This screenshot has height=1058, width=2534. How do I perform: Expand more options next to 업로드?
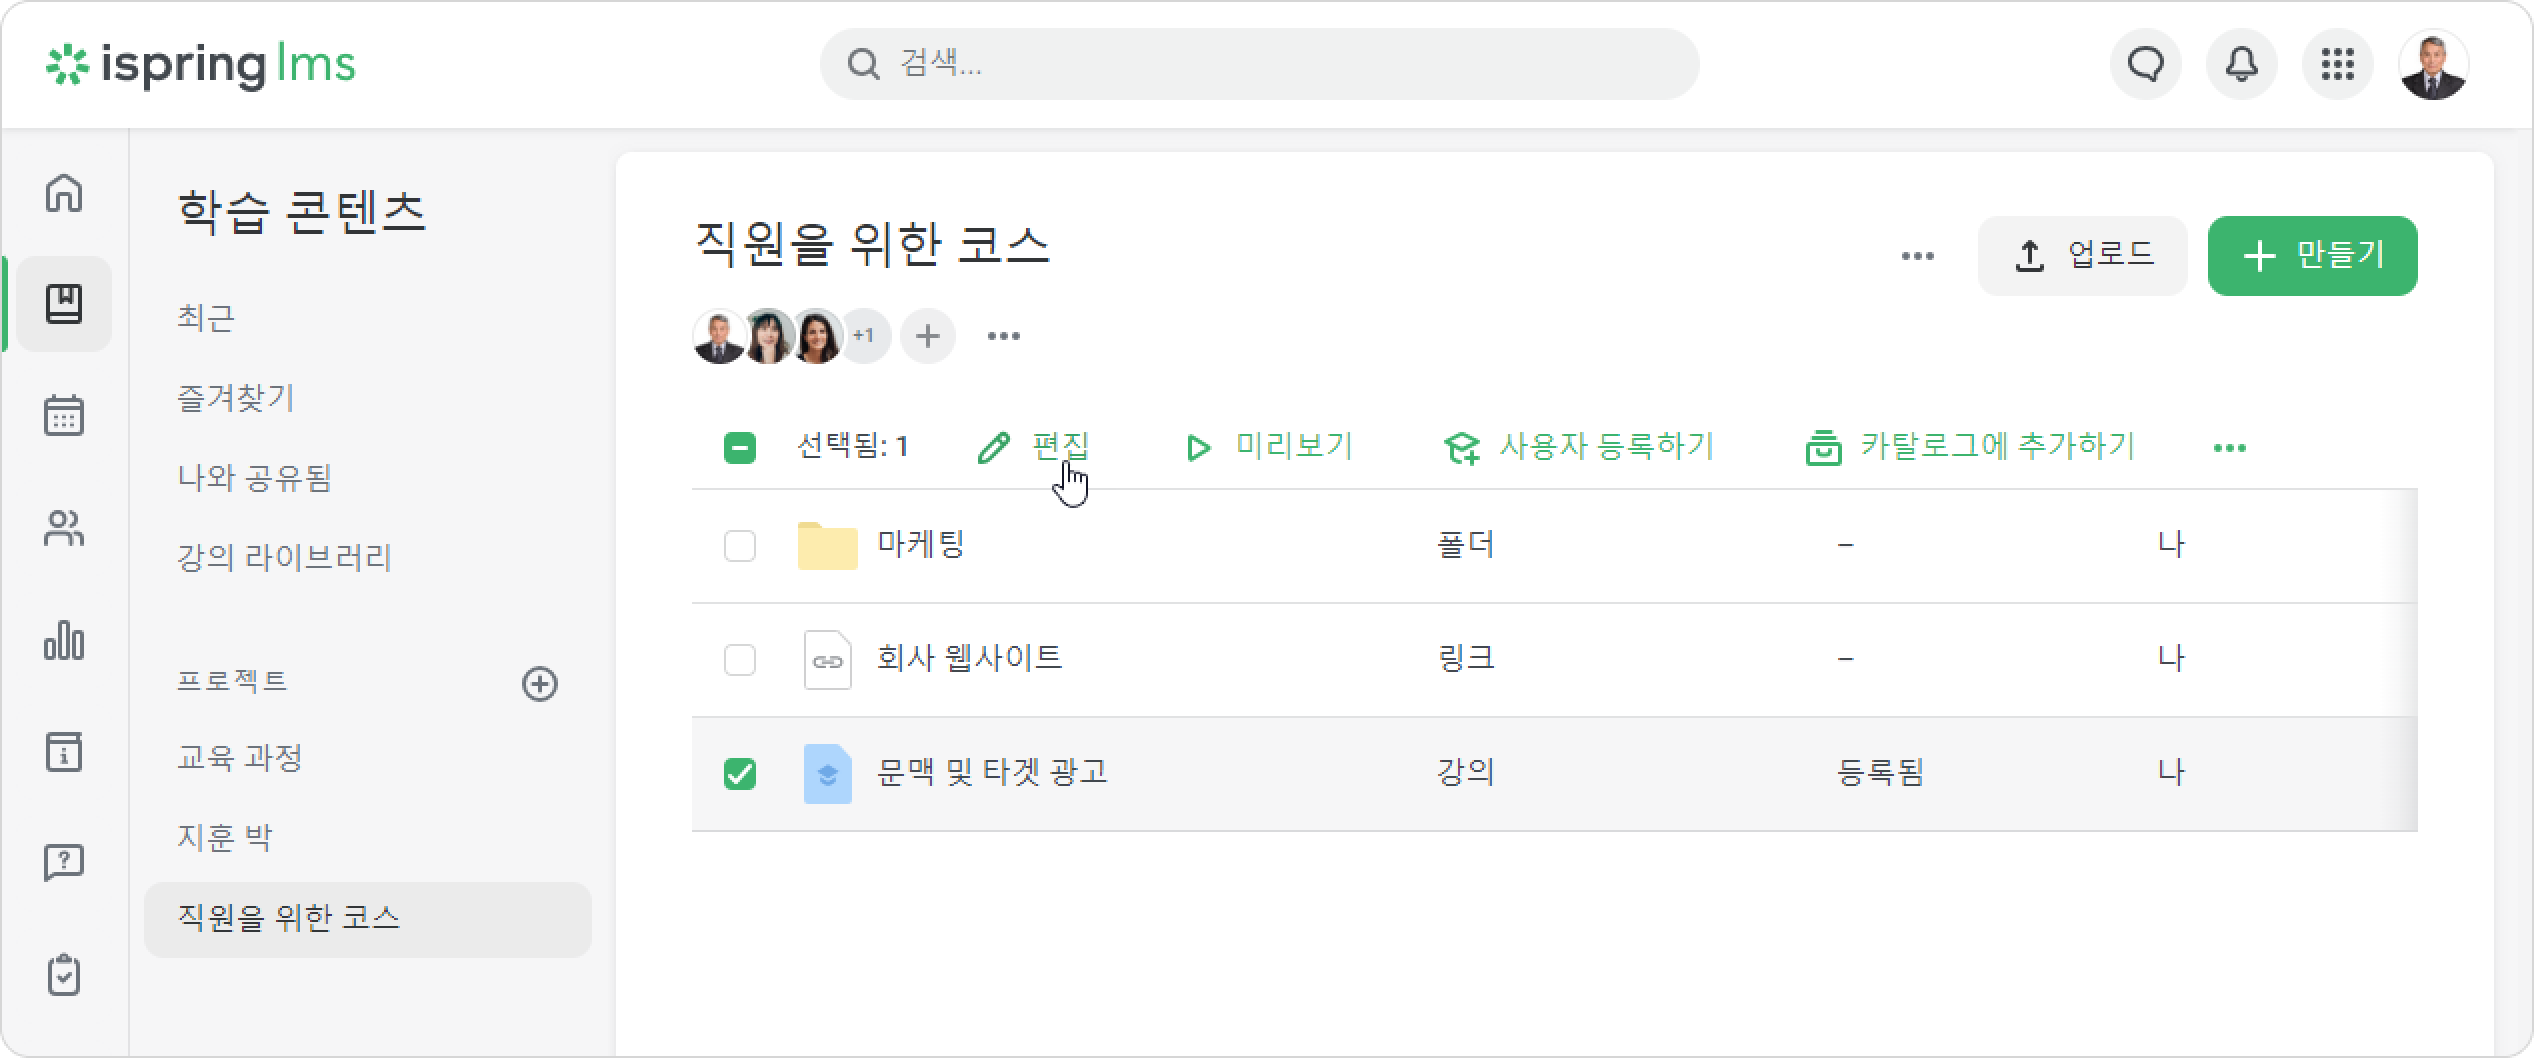(x=1917, y=256)
